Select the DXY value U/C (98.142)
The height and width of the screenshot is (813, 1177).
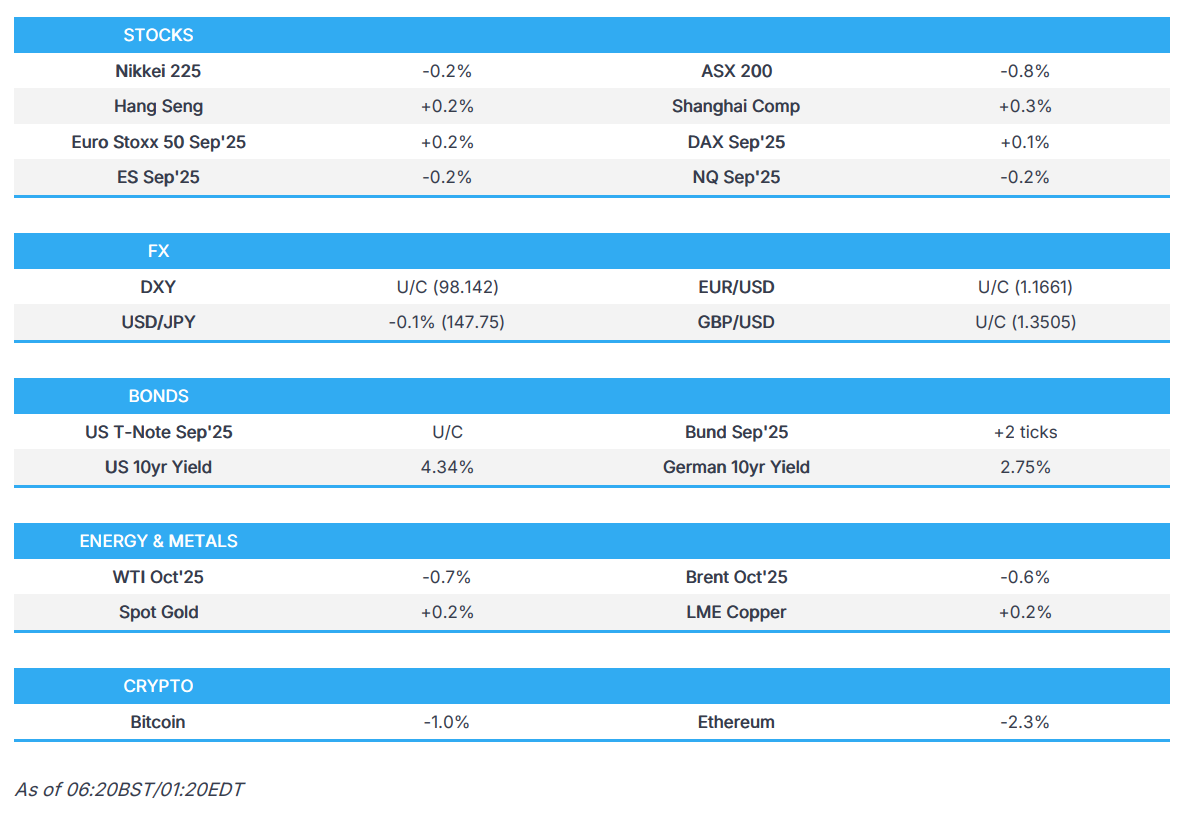[447, 287]
